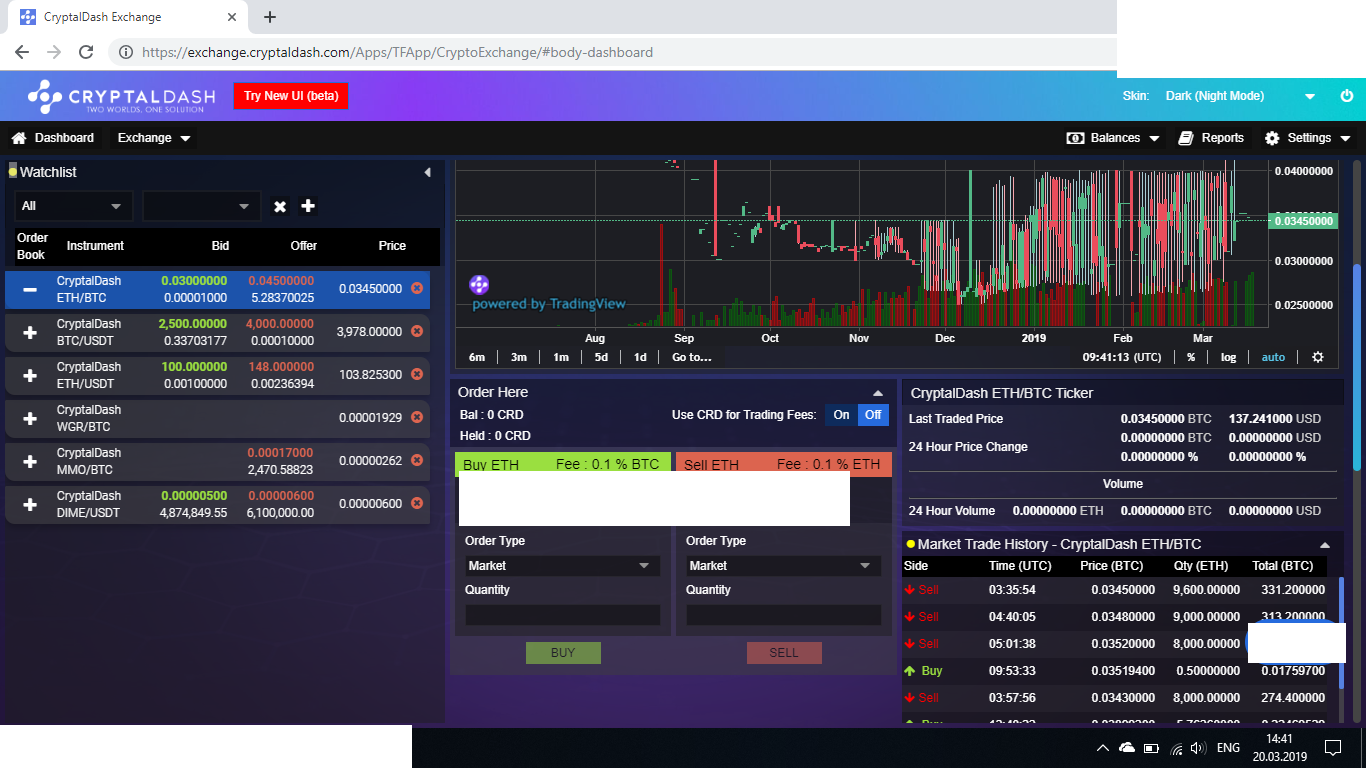The image size is (1366, 768).
Task: Open the empty second Watchlist dropdown
Action: tap(202, 206)
